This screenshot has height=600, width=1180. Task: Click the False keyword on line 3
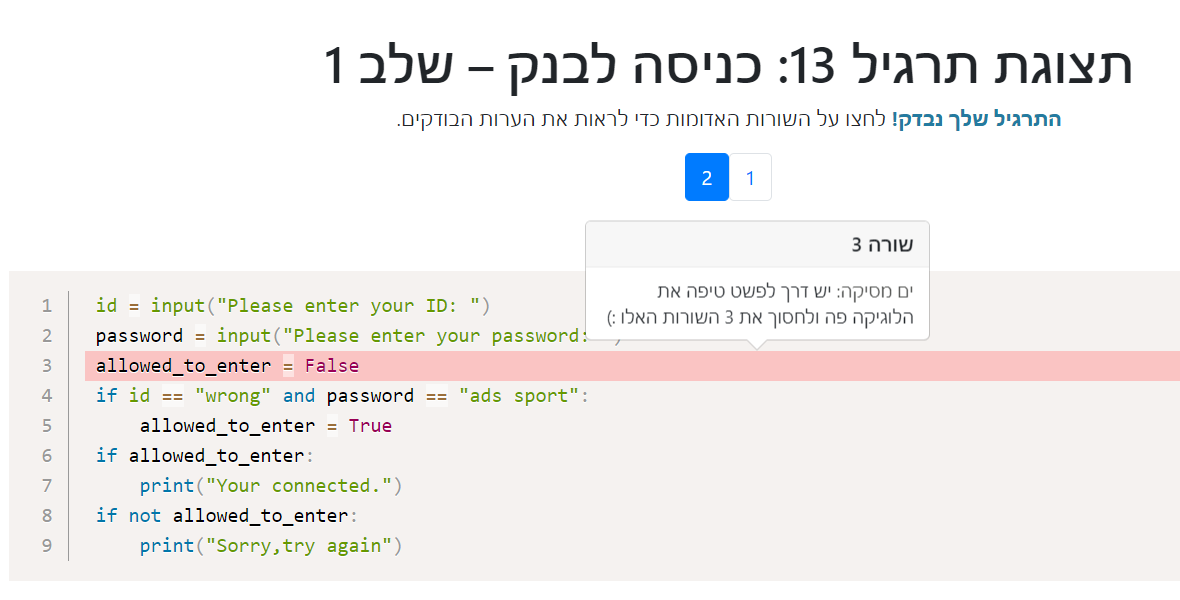pyautogui.click(x=332, y=366)
